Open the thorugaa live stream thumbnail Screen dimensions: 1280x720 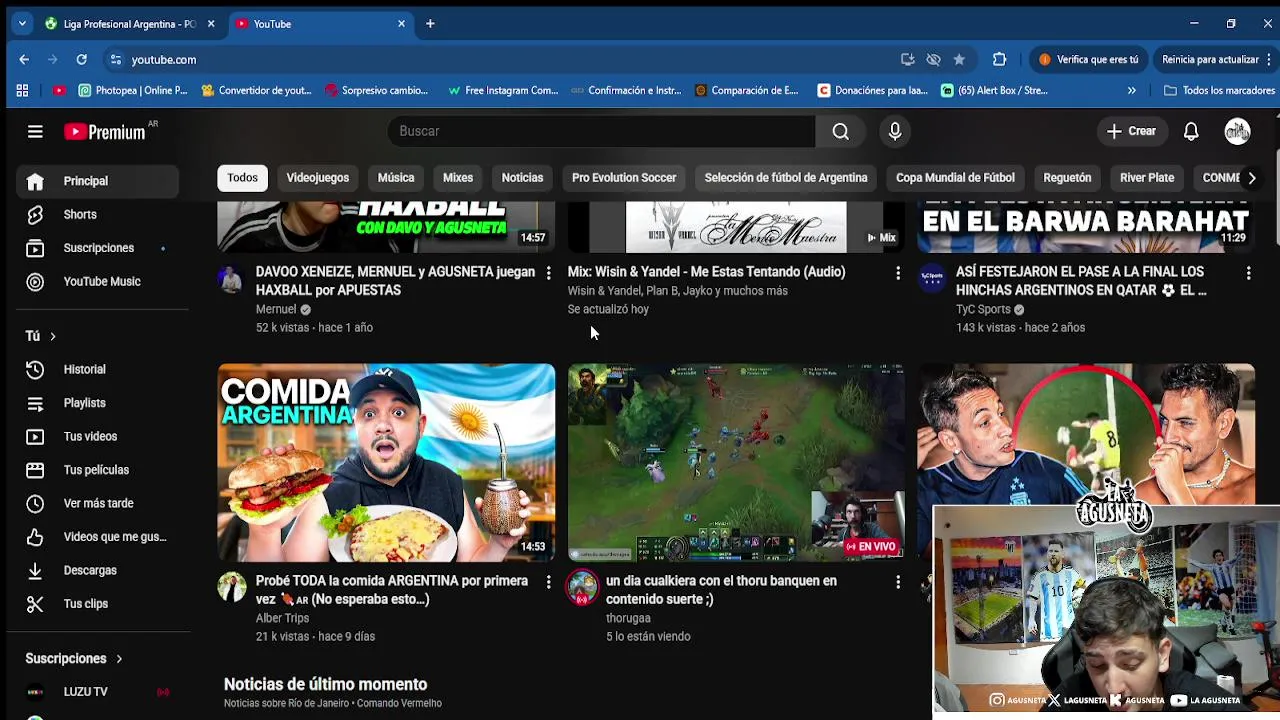pos(736,462)
